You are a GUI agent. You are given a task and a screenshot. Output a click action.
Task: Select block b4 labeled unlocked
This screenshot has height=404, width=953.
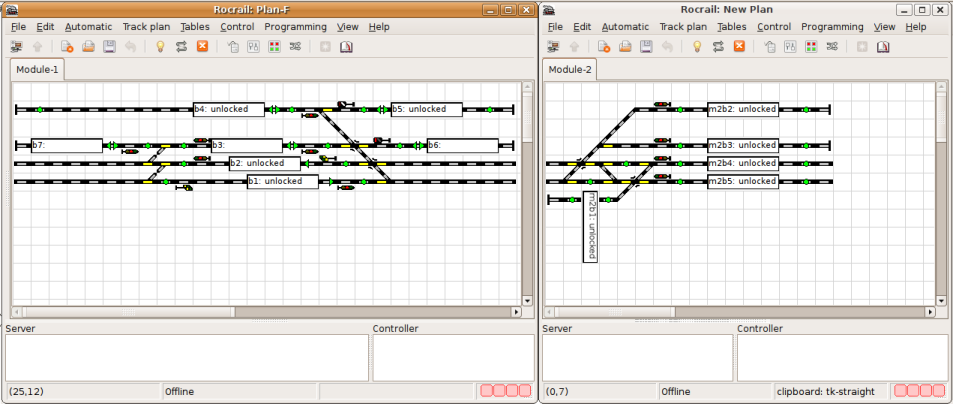pyautogui.click(x=228, y=109)
